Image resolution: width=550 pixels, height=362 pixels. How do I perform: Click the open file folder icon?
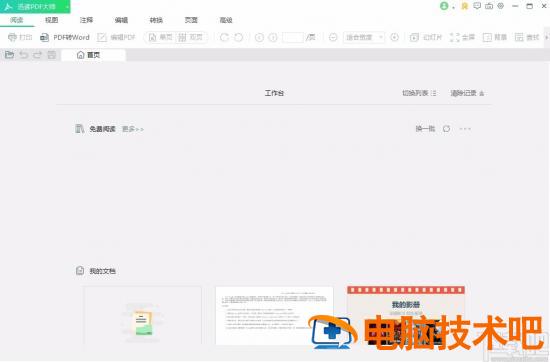[9, 55]
